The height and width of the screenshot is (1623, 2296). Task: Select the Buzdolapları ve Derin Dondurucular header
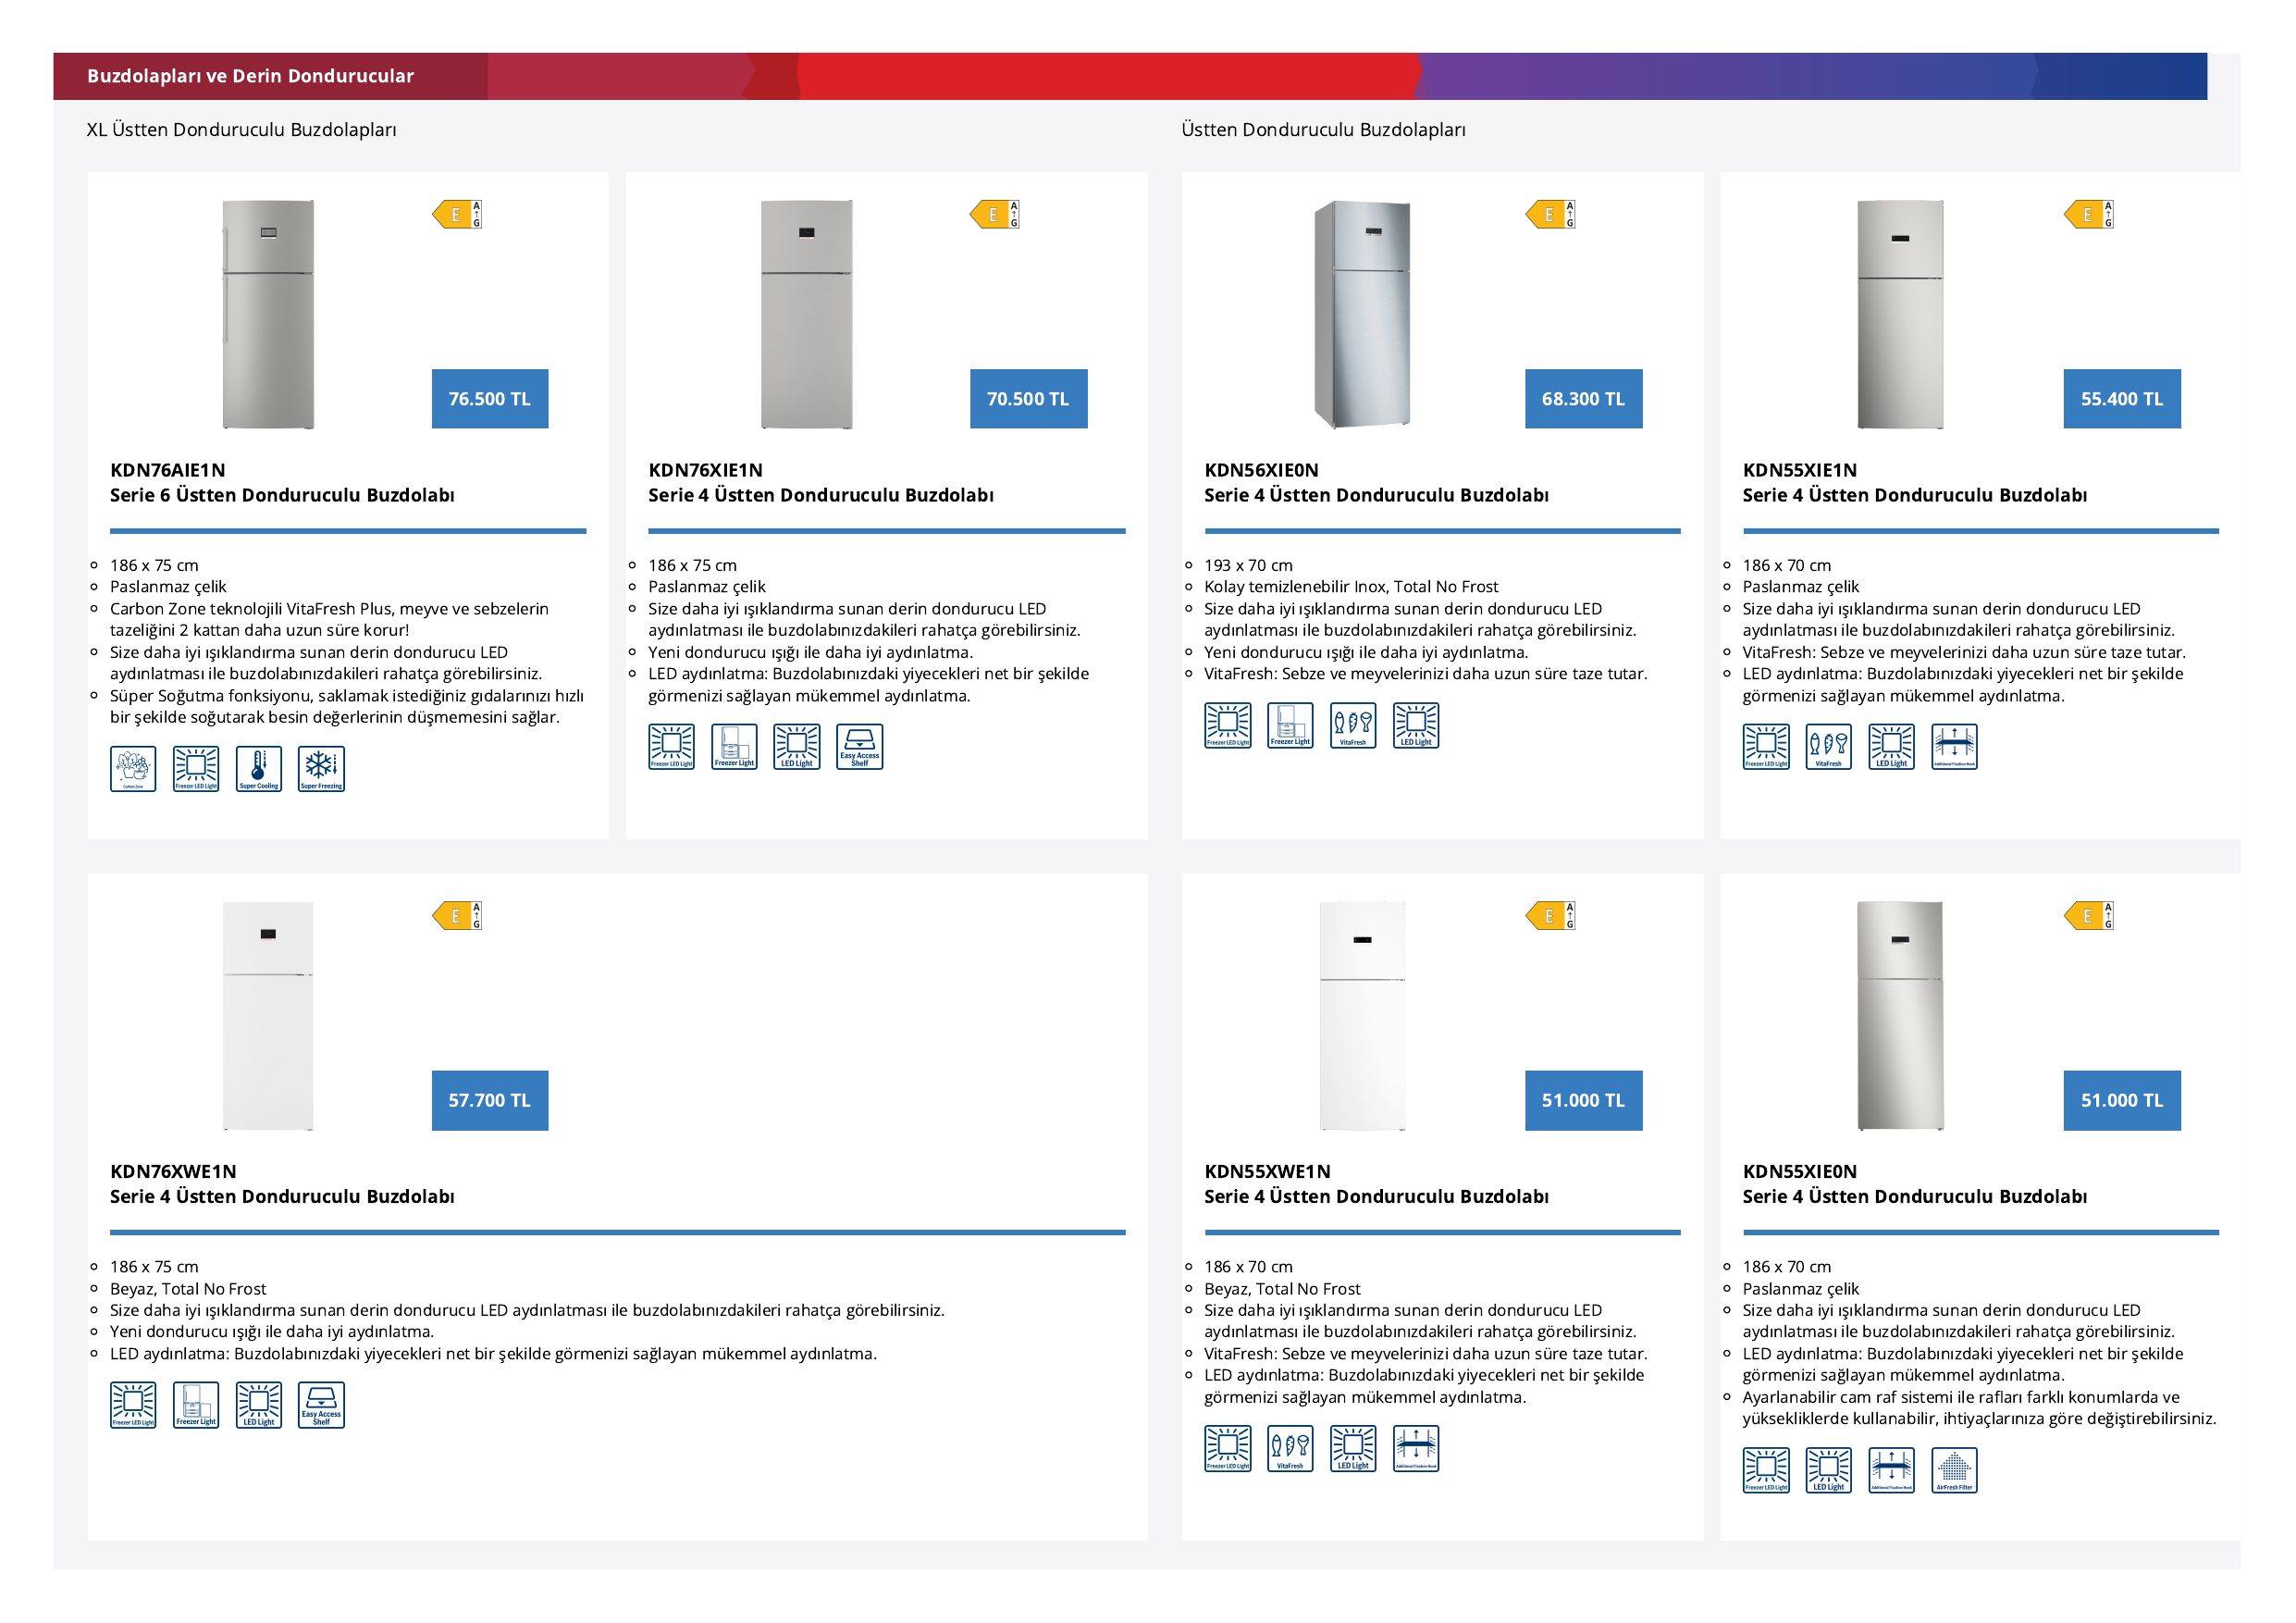[250, 76]
